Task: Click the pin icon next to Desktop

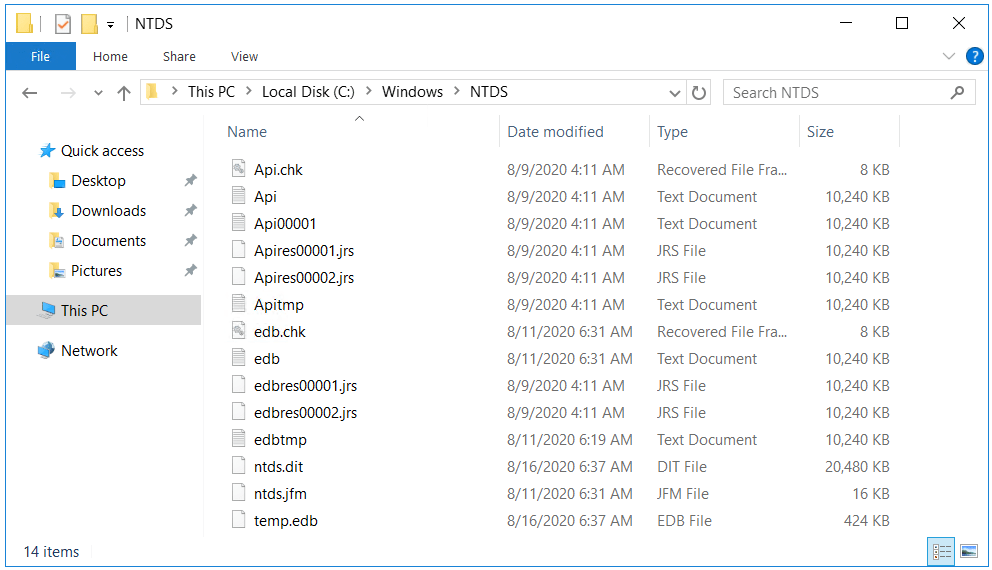Action: (190, 180)
